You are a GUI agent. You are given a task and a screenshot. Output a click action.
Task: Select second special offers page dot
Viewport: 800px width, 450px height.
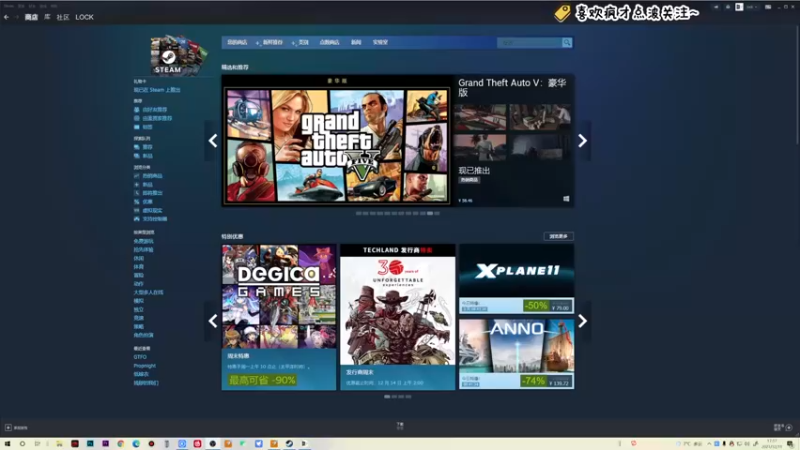[394, 396]
